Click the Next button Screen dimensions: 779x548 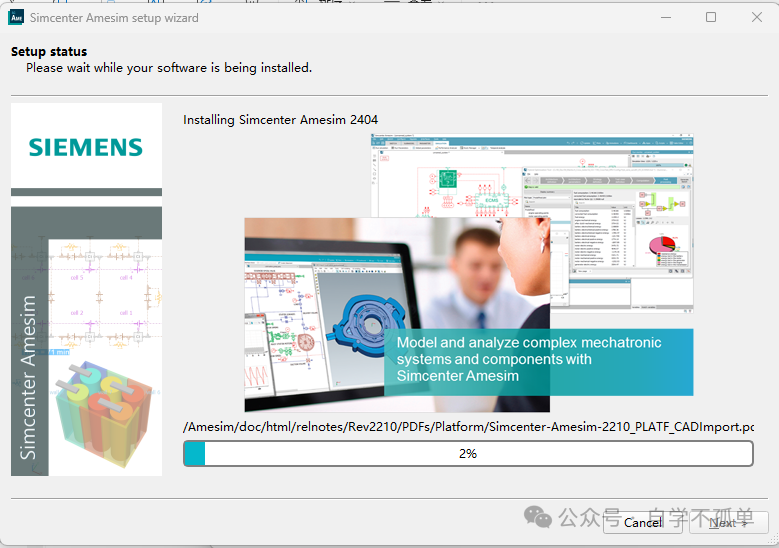coord(728,523)
